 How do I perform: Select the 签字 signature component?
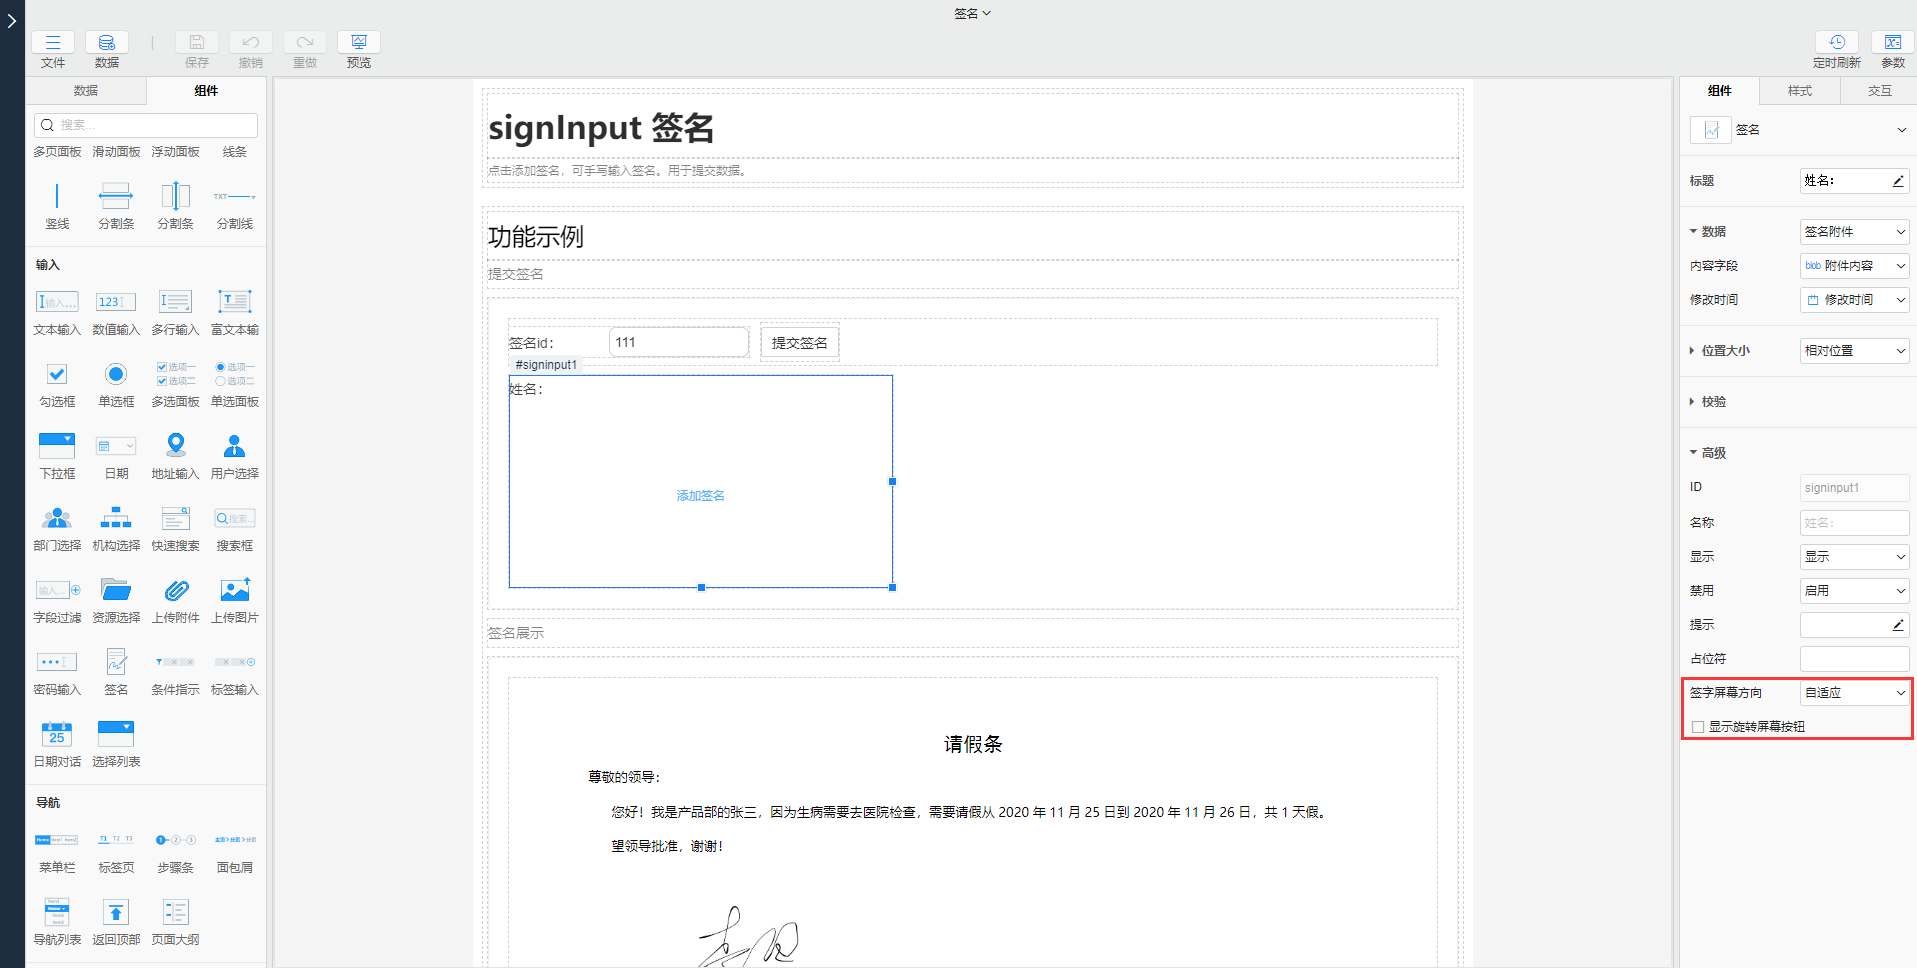click(x=116, y=672)
